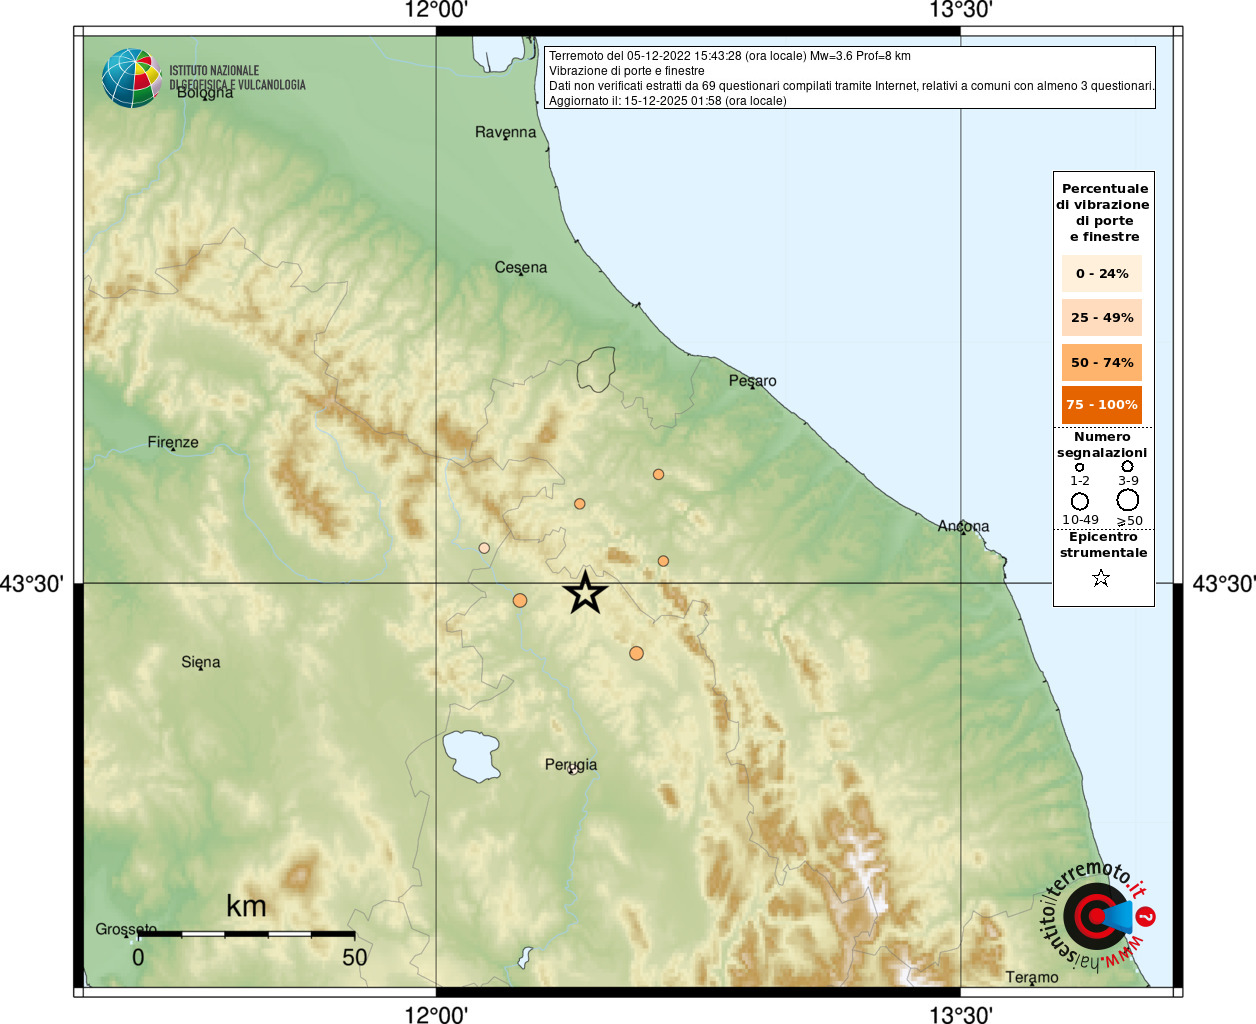The width and height of the screenshot is (1256, 1024).
Task: Click the km scale bar
Action: (246, 934)
